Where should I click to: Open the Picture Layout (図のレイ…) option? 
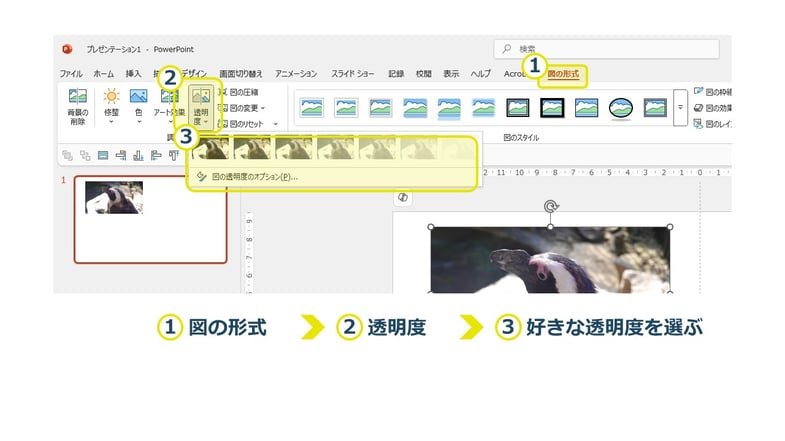click(x=712, y=124)
